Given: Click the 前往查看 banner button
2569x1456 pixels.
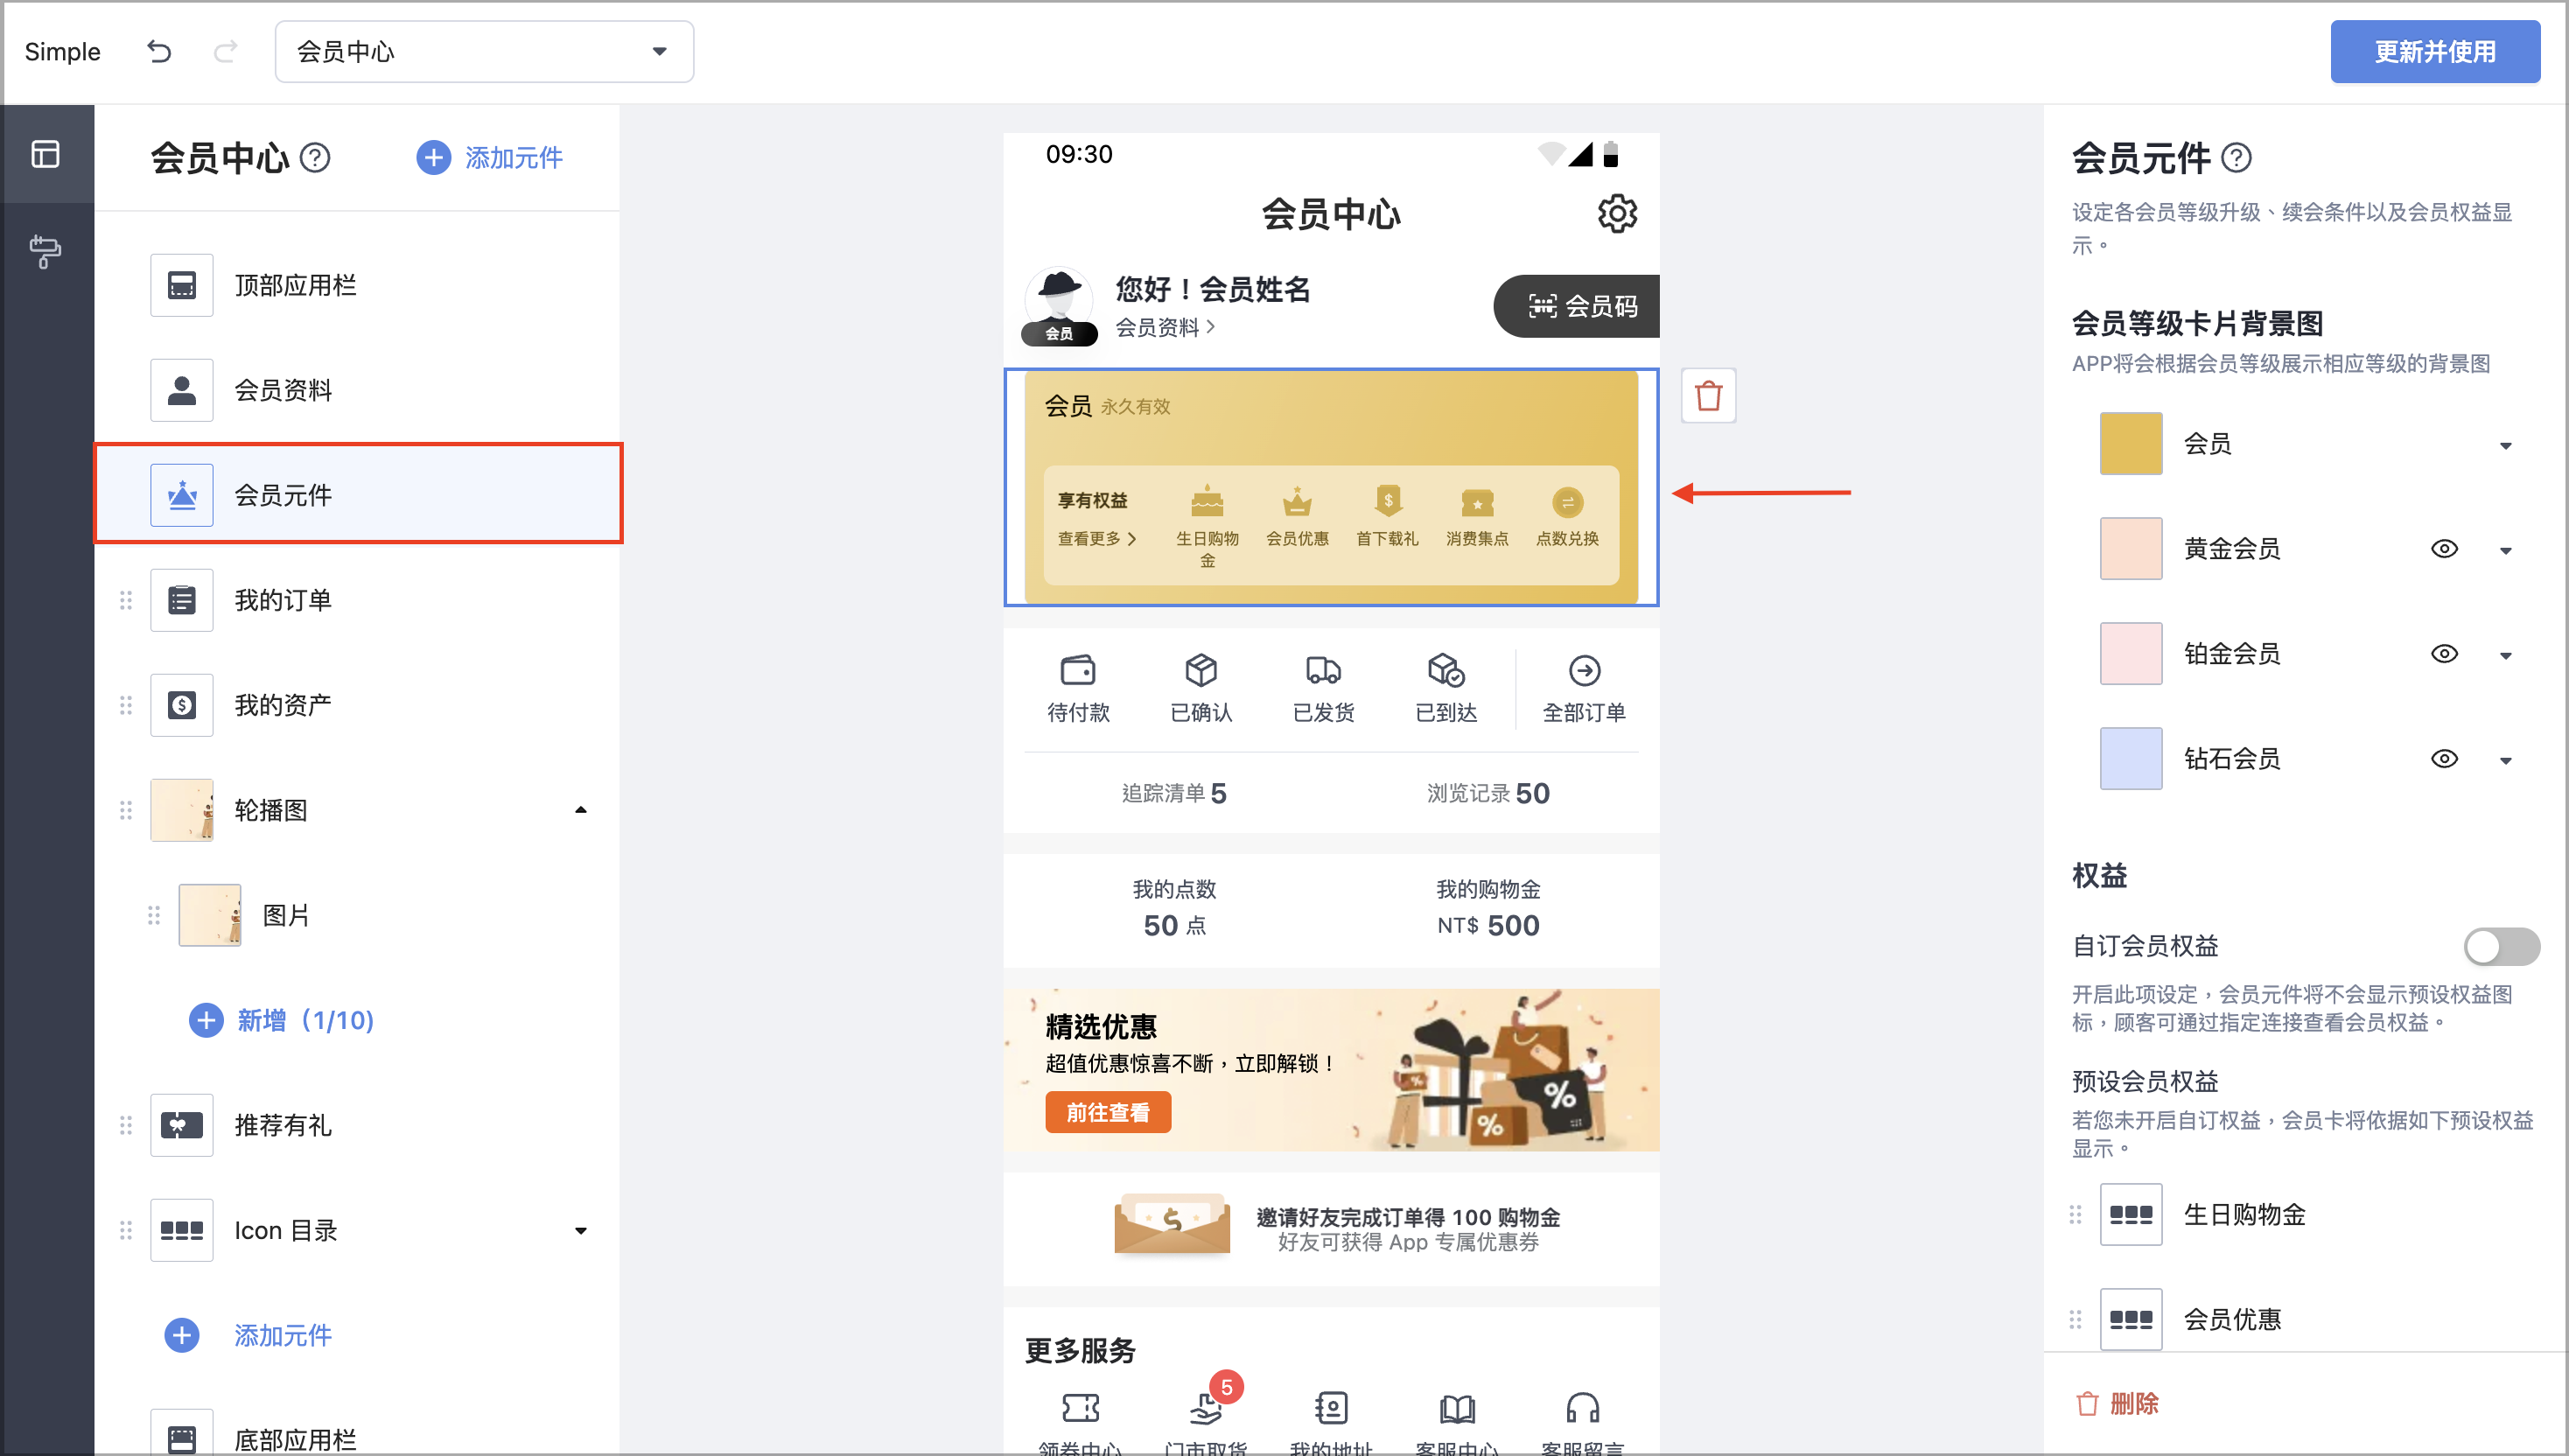Looking at the screenshot, I should click(x=1108, y=1112).
